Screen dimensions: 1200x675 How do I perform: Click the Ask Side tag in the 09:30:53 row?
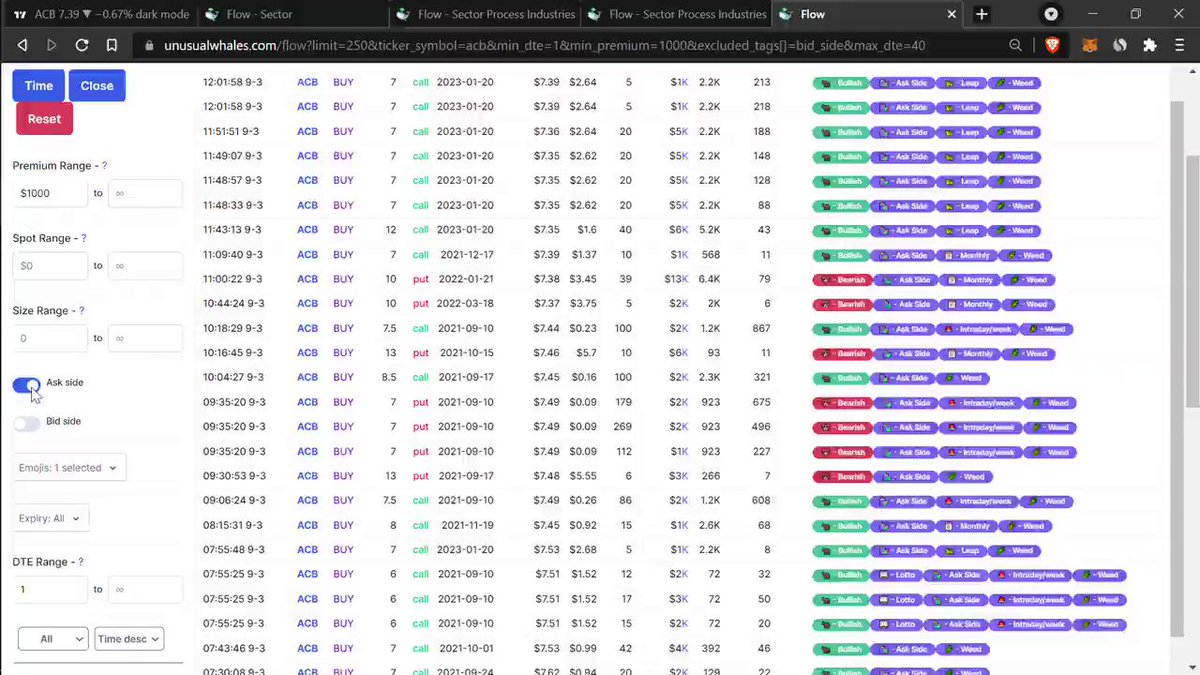pos(904,477)
